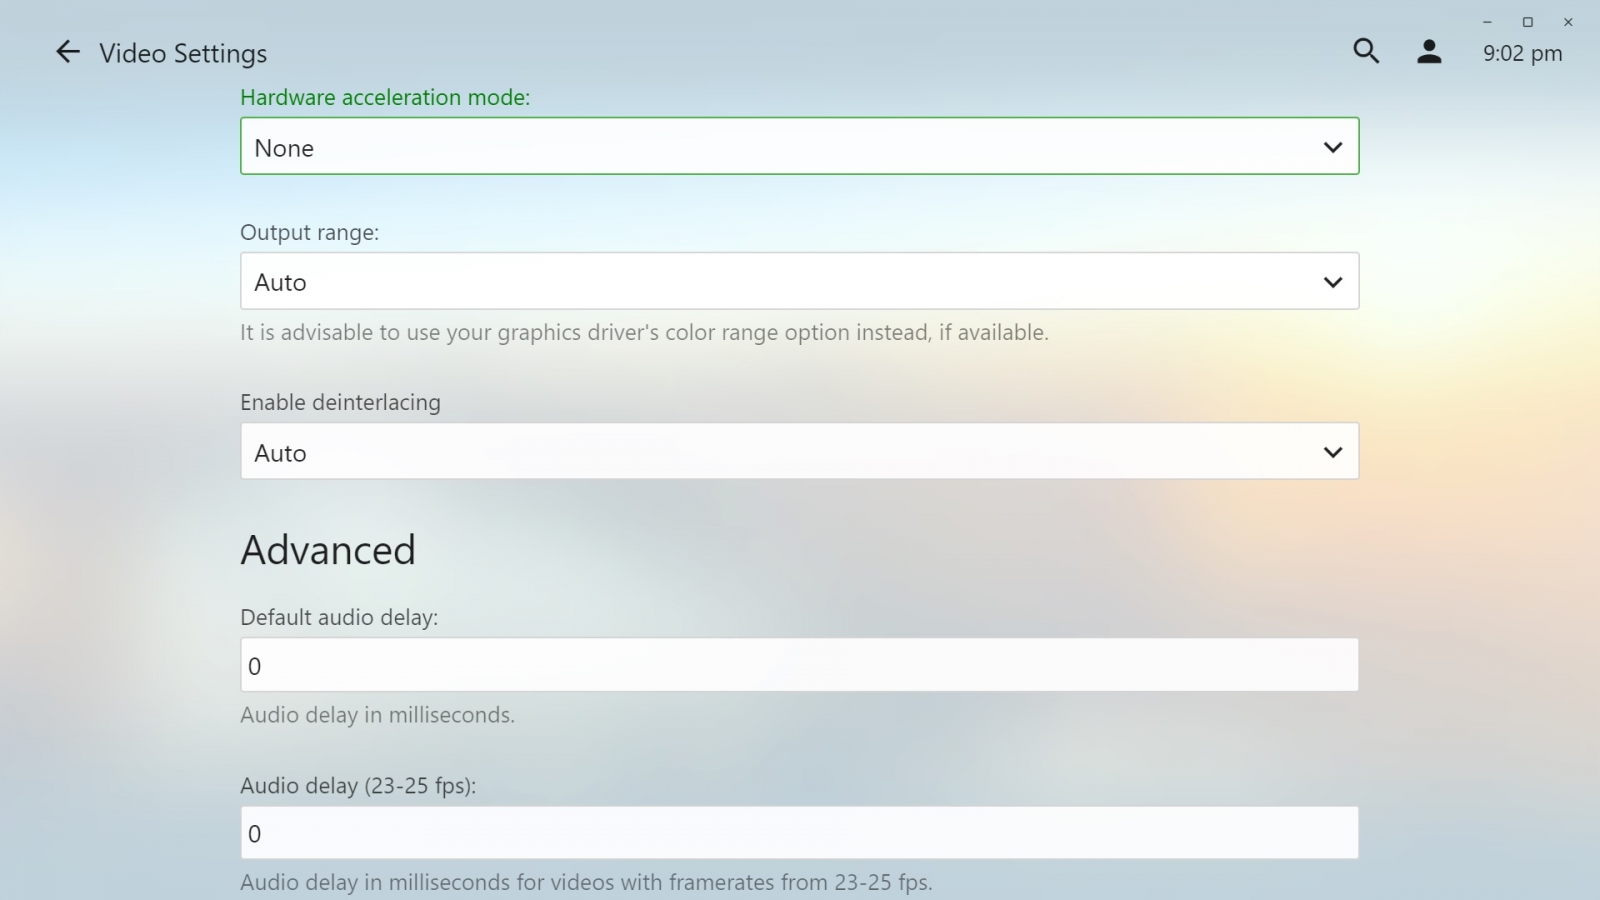Open the user profile icon
The image size is (1600, 900).
[x=1429, y=52]
